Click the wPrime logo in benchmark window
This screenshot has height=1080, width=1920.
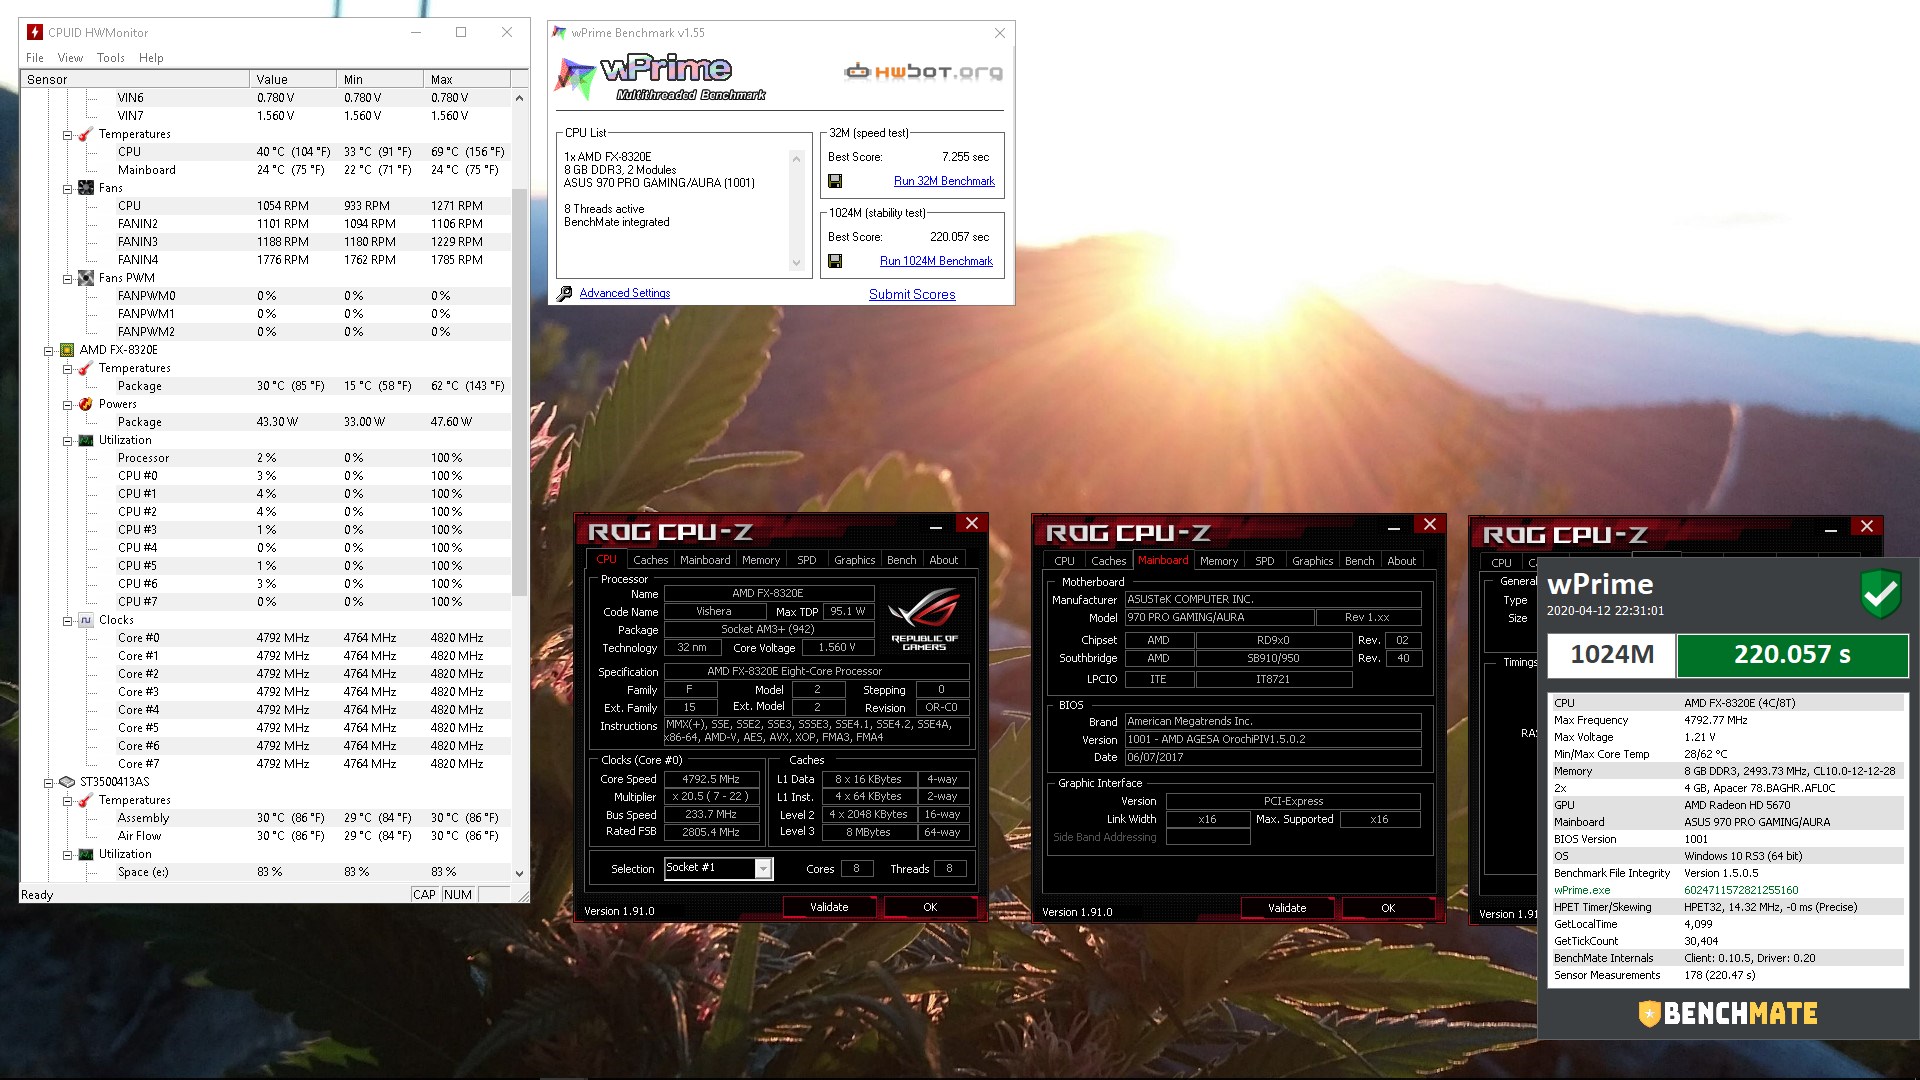pyautogui.click(x=661, y=78)
